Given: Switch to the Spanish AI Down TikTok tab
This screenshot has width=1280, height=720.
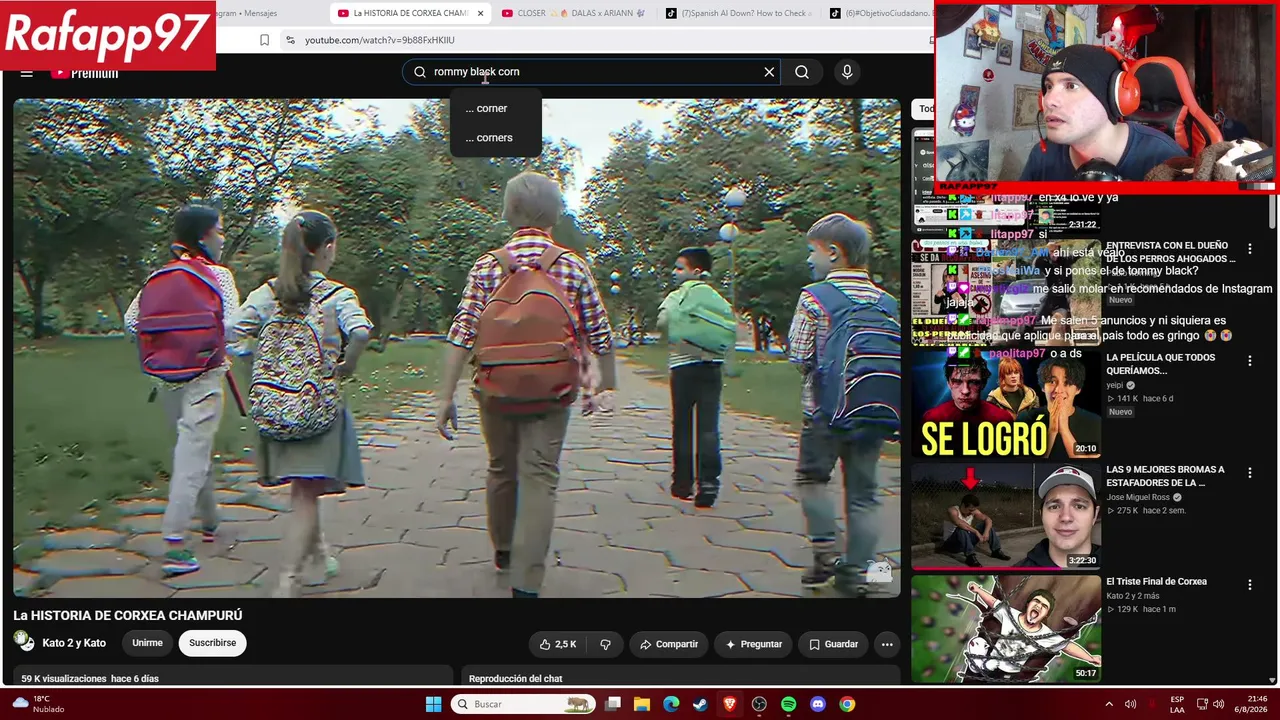Looking at the screenshot, I should point(737,13).
